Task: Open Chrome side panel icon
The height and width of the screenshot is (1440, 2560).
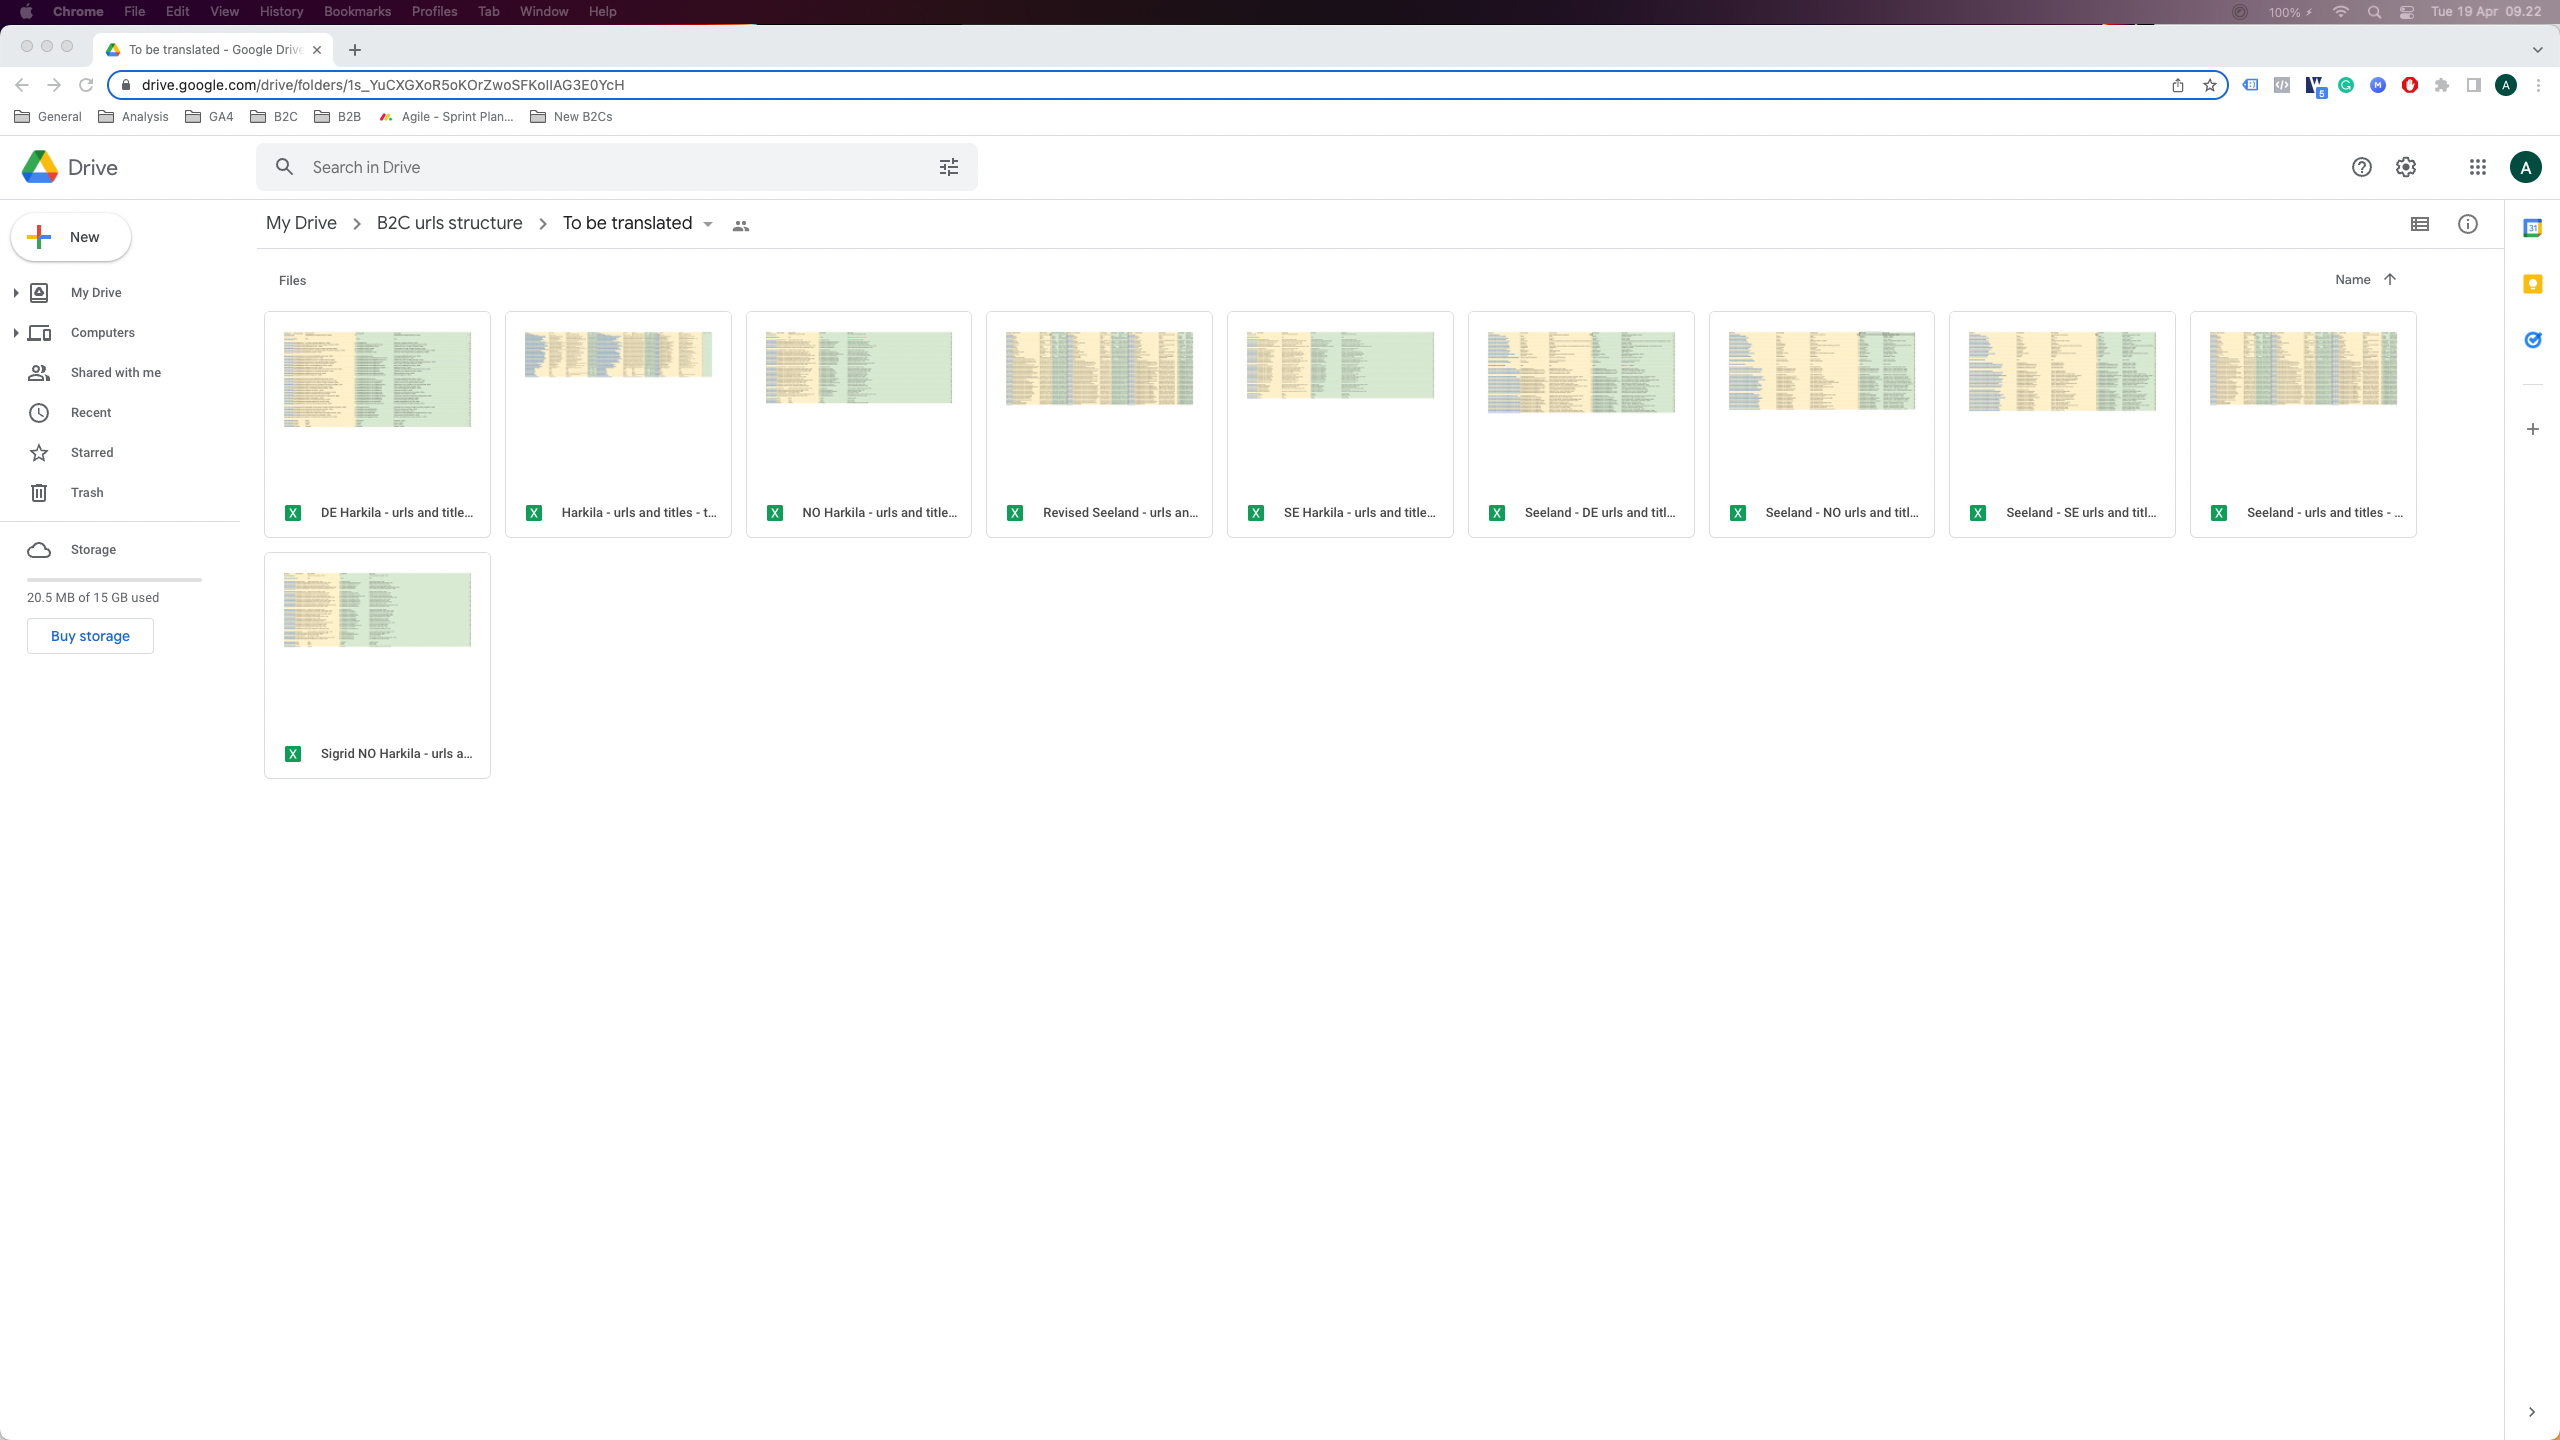Action: pyautogui.click(x=2474, y=85)
